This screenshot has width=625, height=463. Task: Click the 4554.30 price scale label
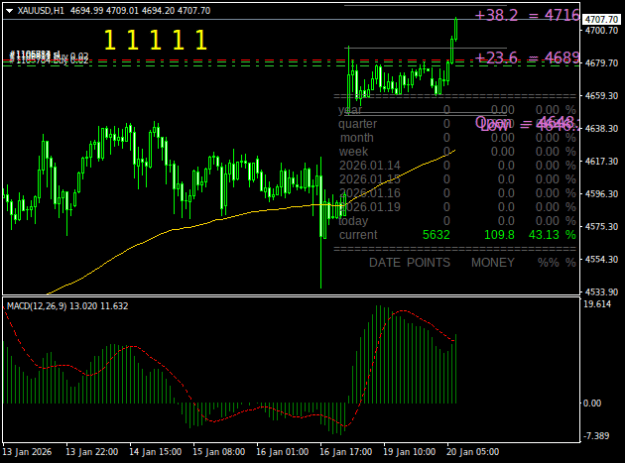click(x=601, y=259)
